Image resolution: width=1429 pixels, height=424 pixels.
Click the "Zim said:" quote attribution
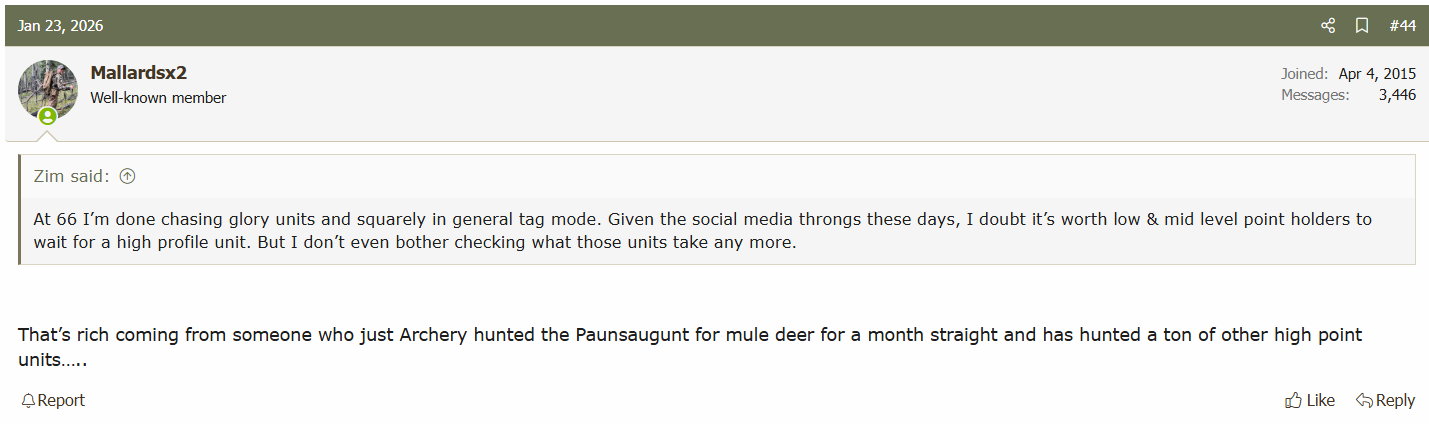point(71,176)
